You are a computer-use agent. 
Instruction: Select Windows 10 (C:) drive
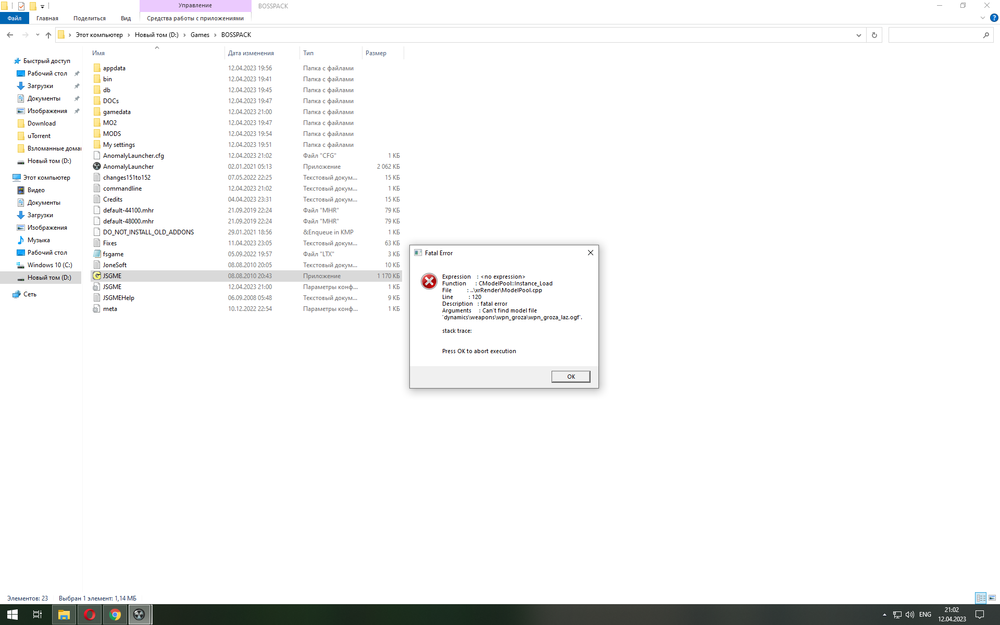[x=50, y=265]
